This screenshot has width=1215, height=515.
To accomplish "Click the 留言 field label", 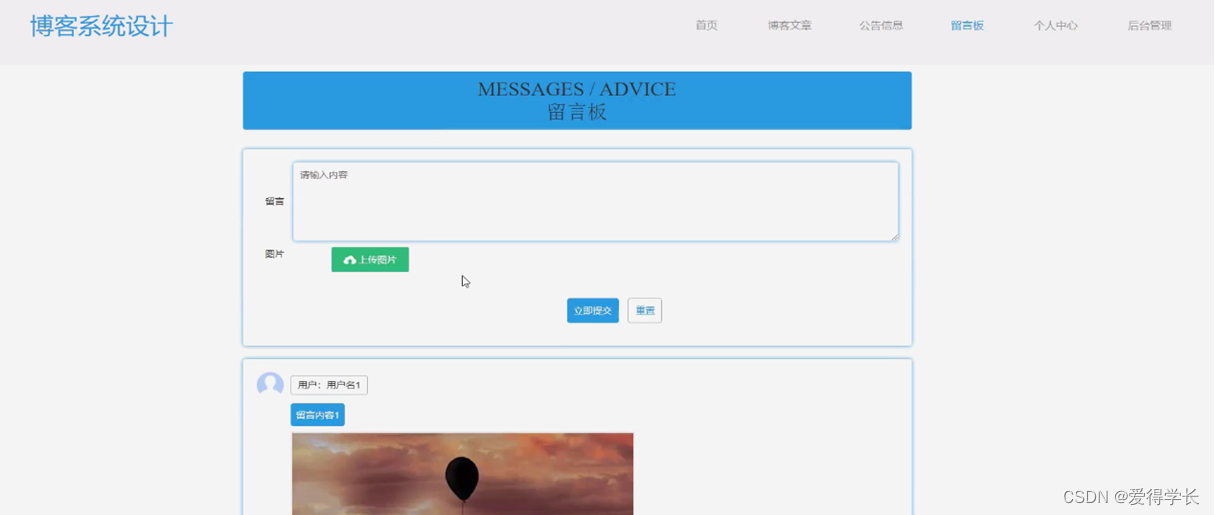I will point(274,202).
